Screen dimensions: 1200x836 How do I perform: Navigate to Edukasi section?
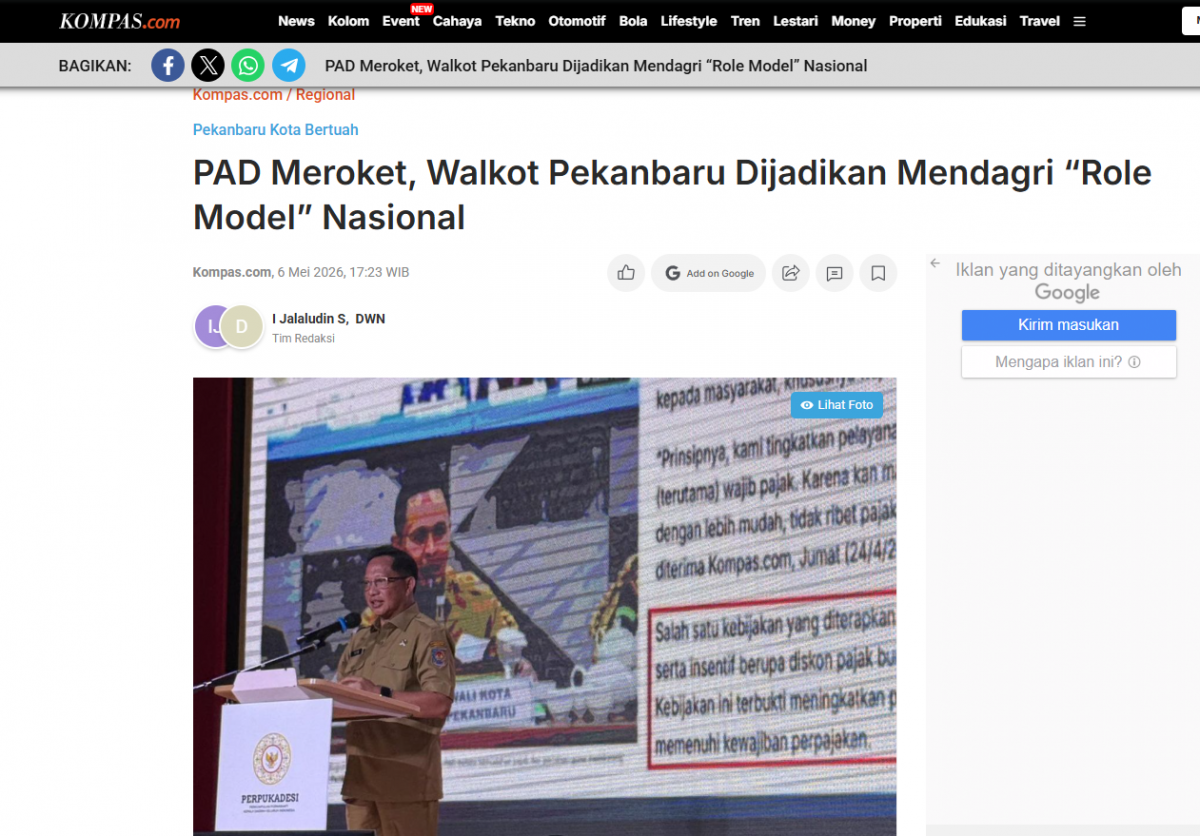pos(980,21)
